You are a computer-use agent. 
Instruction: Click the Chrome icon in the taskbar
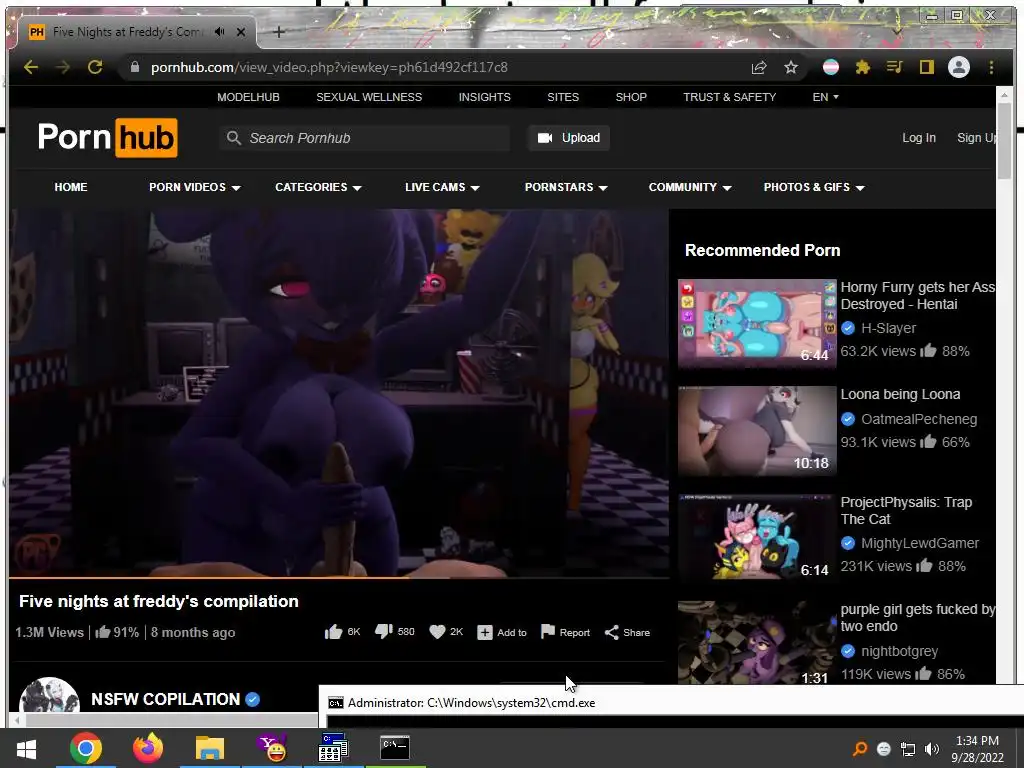click(86, 748)
